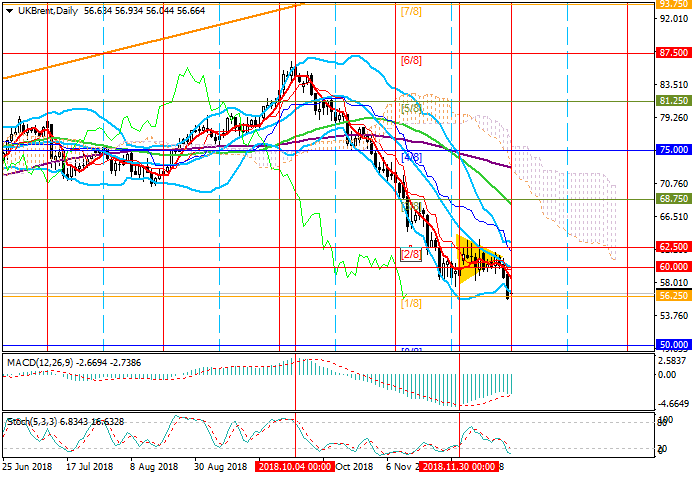Click the 2018.10.04 red date marker

point(294,467)
